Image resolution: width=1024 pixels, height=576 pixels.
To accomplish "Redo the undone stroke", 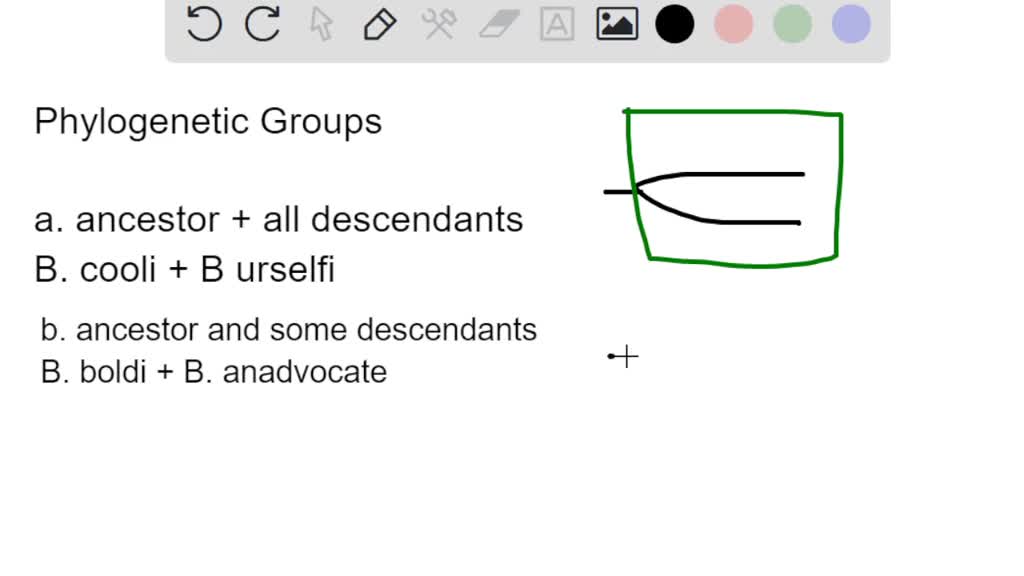I will [261, 24].
